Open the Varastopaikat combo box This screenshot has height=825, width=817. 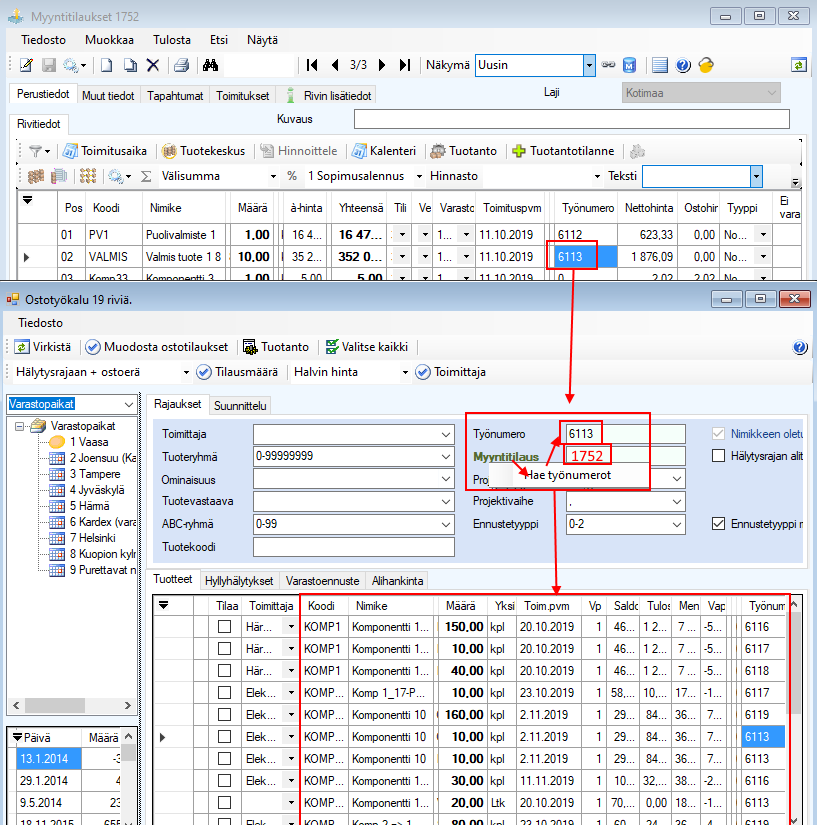click(129, 404)
